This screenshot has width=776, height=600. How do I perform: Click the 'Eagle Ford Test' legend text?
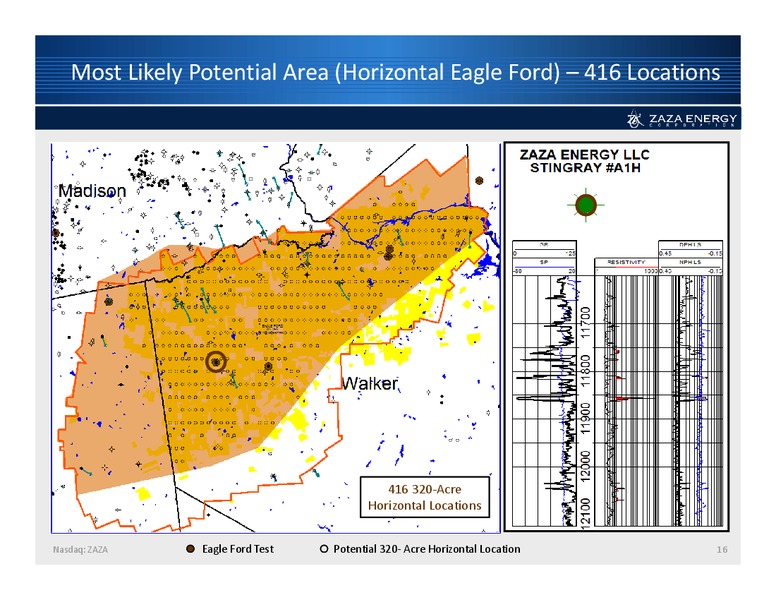pyautogui.click(x=238, y=549)
